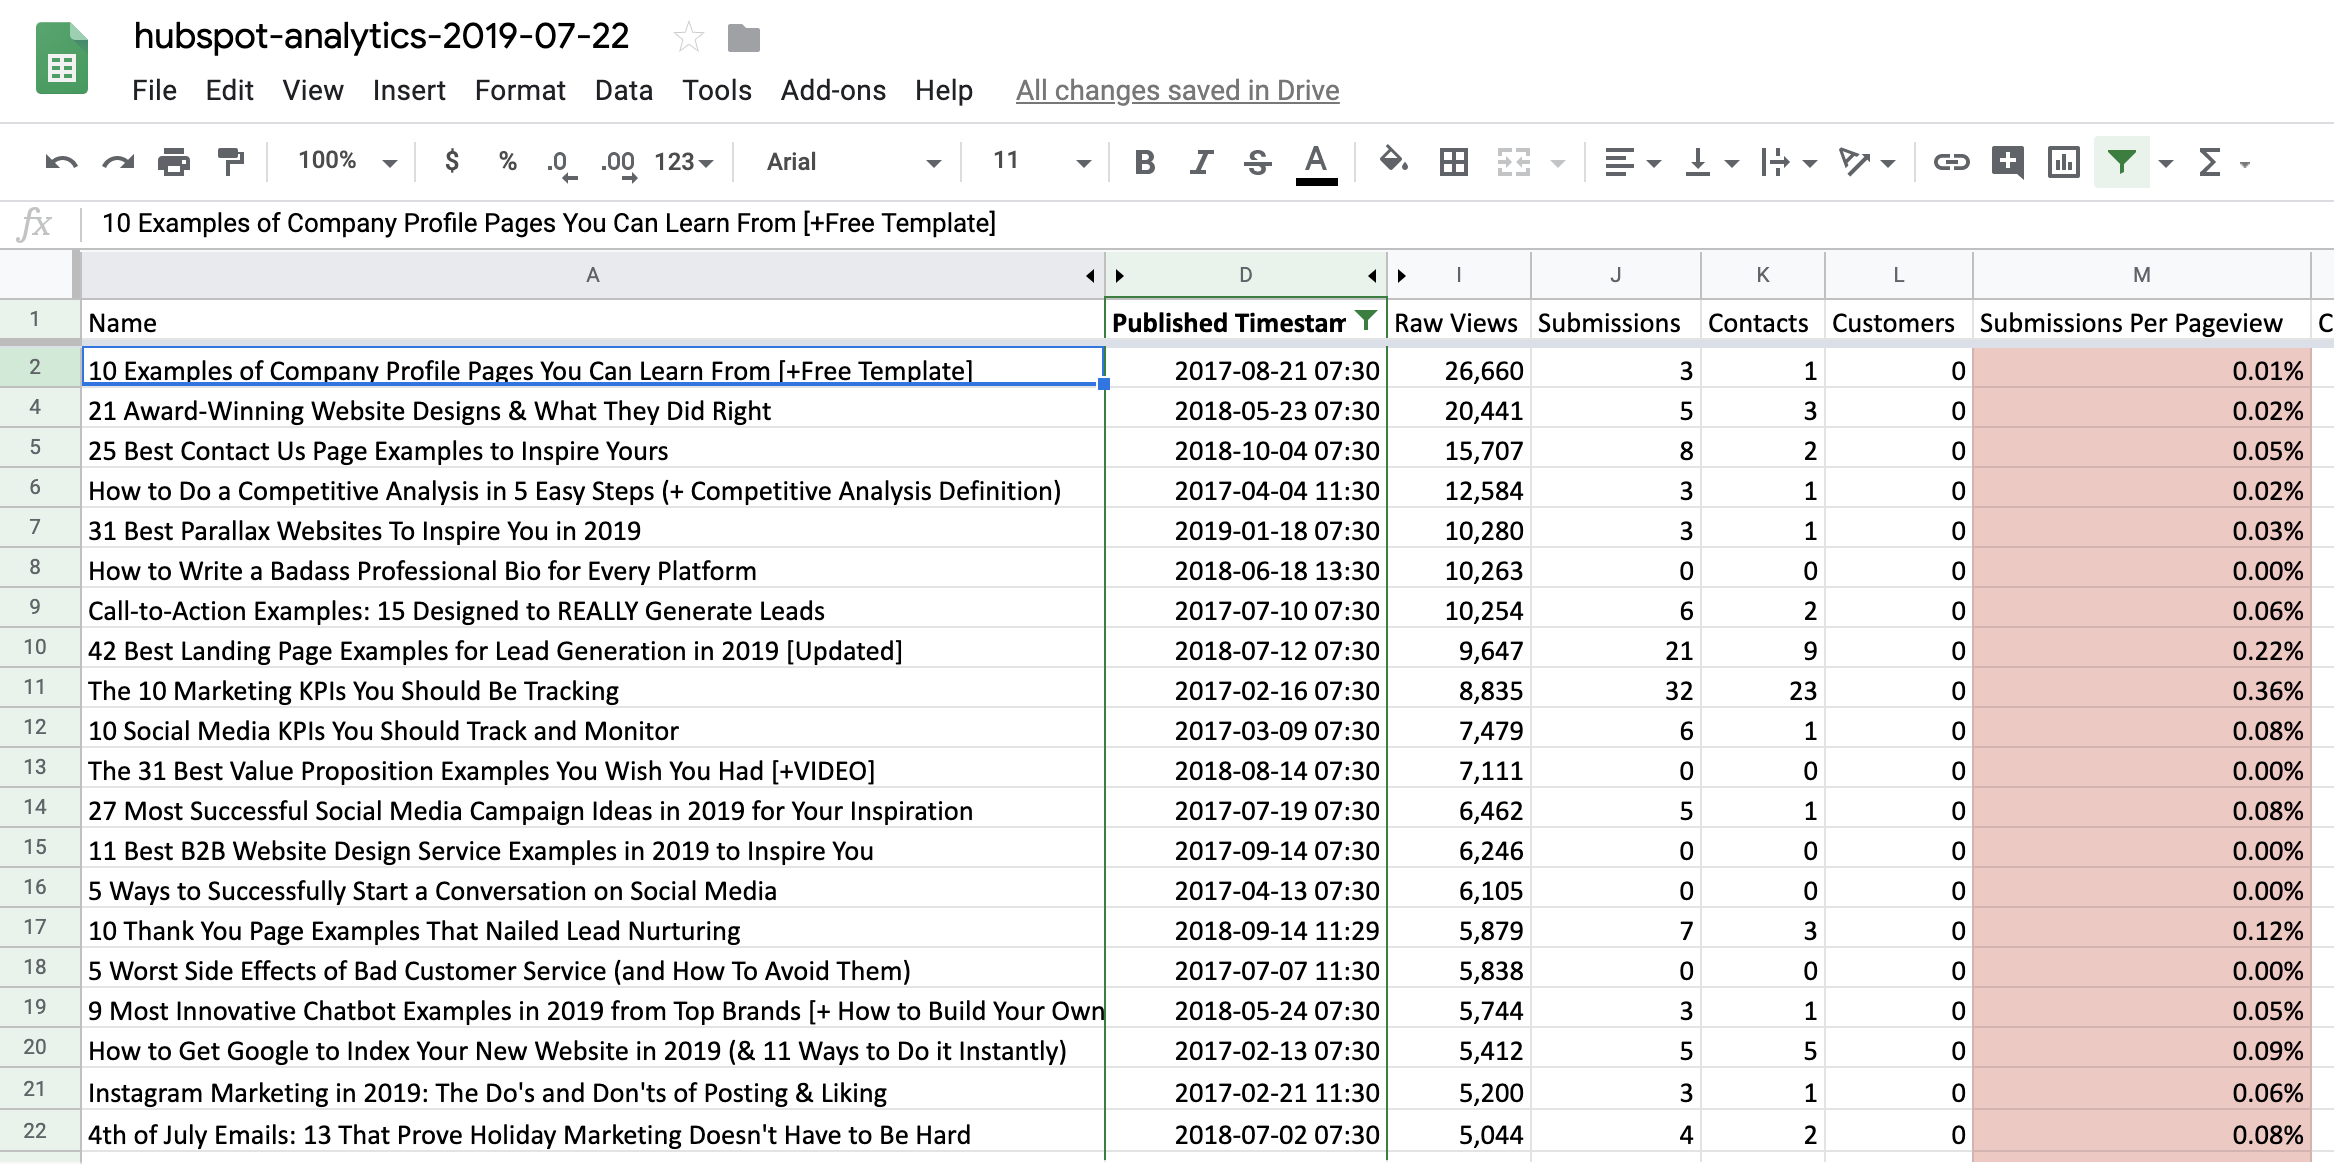The image size is (2334, 1164).
Task: Open the Add-ons menu
Action: point(832,91)
